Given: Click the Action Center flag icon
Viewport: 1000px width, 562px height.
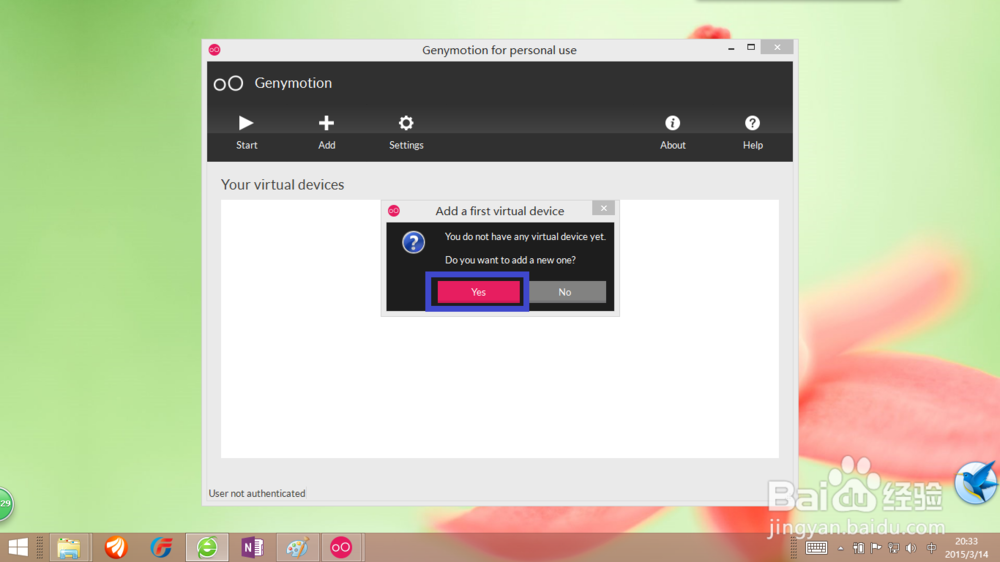Looking at the screenshot, I should tap(876, 548).
